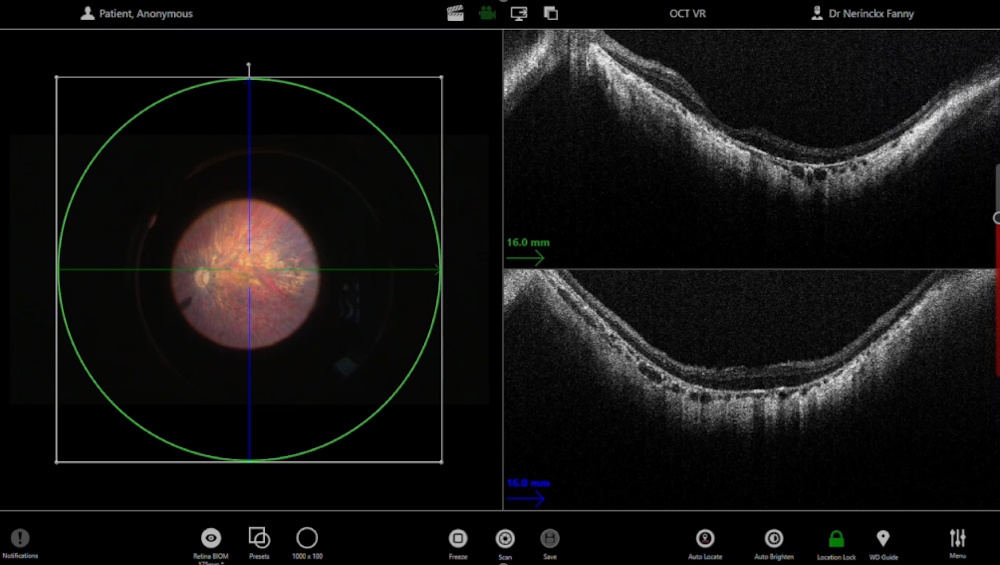Toggle the green video camera icon
Viewport: 1000px width, 565px height.
pyautogui.click(x=487, y=14)
